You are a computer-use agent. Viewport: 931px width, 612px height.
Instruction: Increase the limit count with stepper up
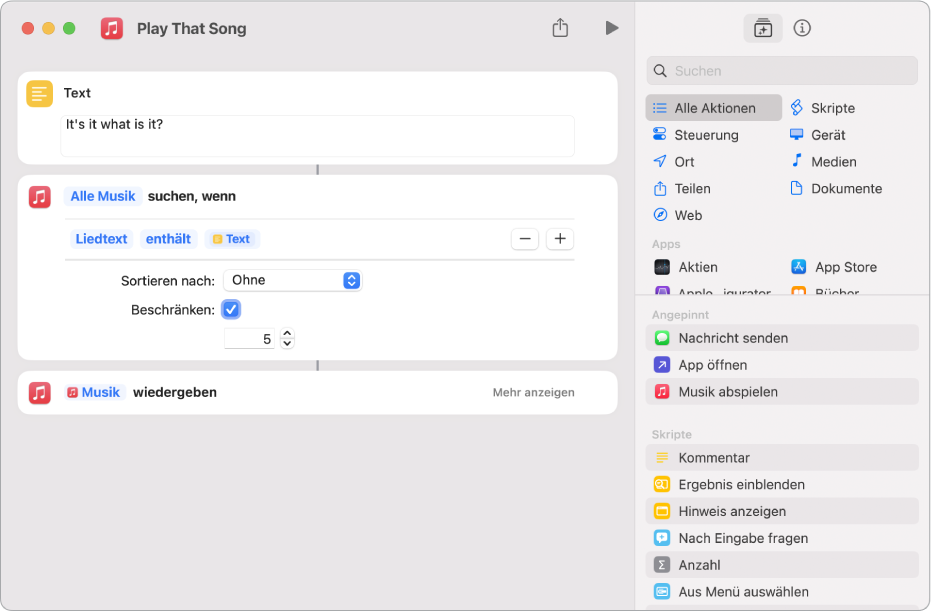(287, 334)
